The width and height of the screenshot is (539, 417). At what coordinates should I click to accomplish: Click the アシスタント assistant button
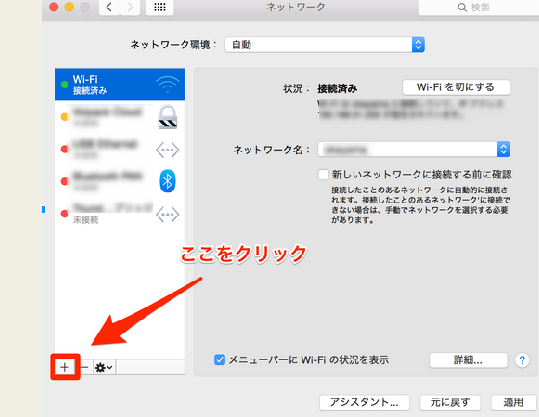[x=364, y=402]
